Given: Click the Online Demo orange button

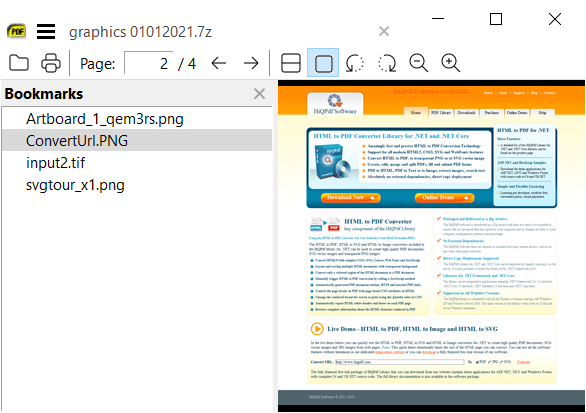Looking at the screenshot, I should pyautogui.click(x=444, y=197).
